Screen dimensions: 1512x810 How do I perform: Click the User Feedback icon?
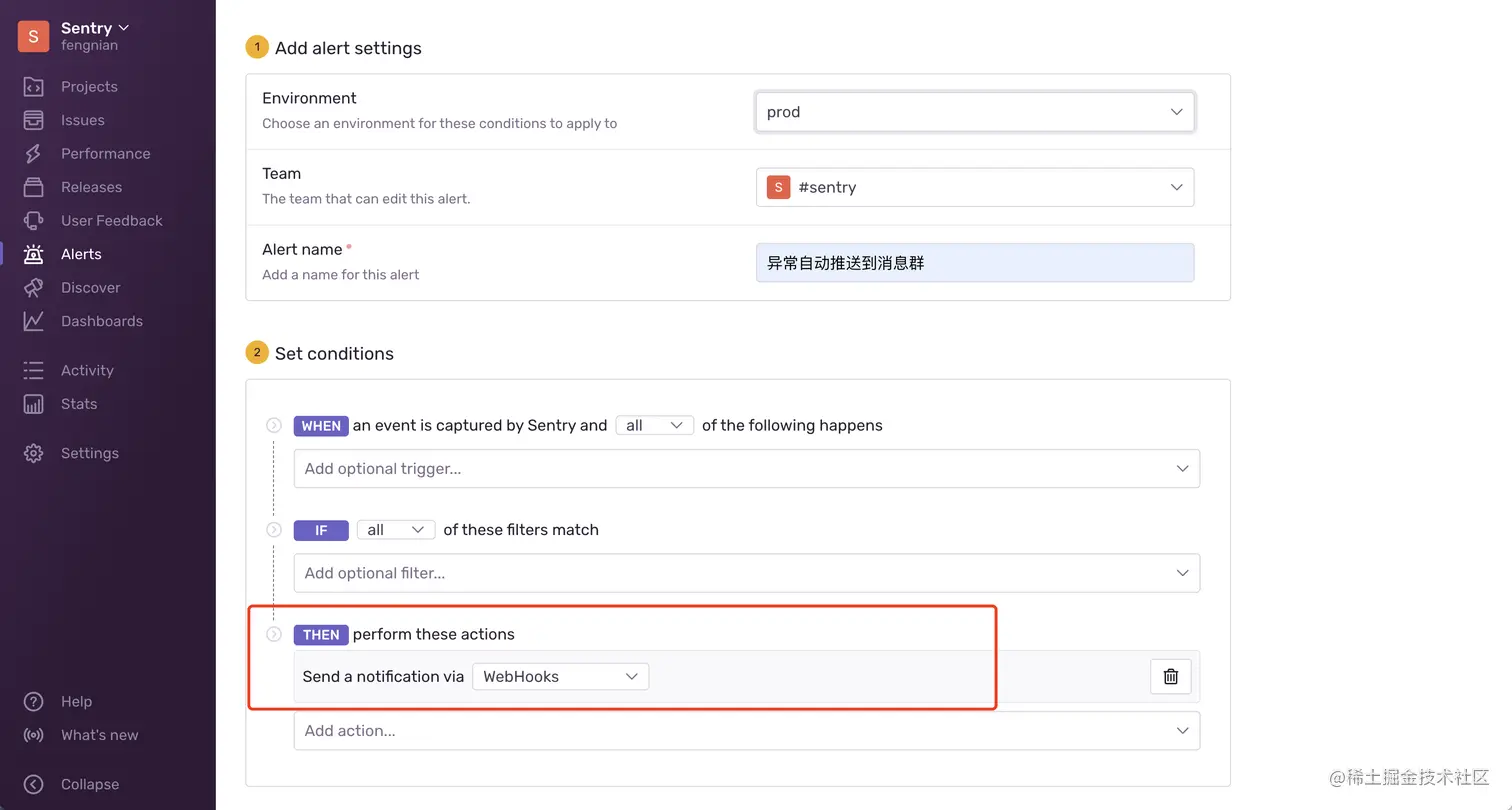click(x=33, y=221)
